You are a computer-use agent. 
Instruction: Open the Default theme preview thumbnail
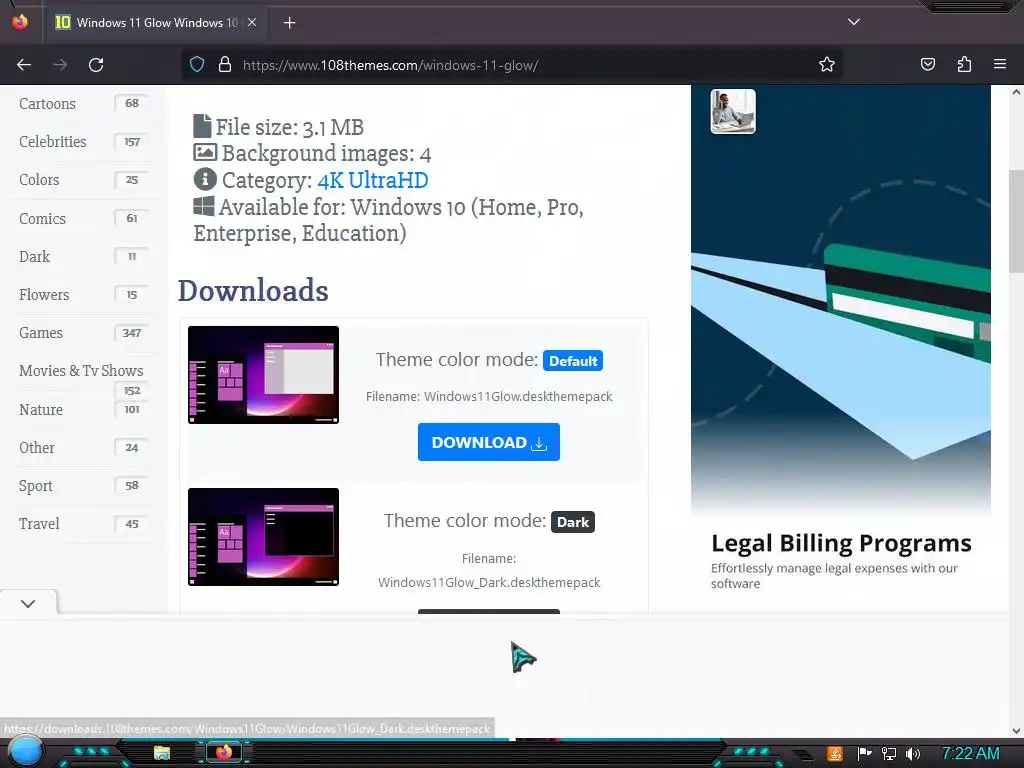coord(263,375)
